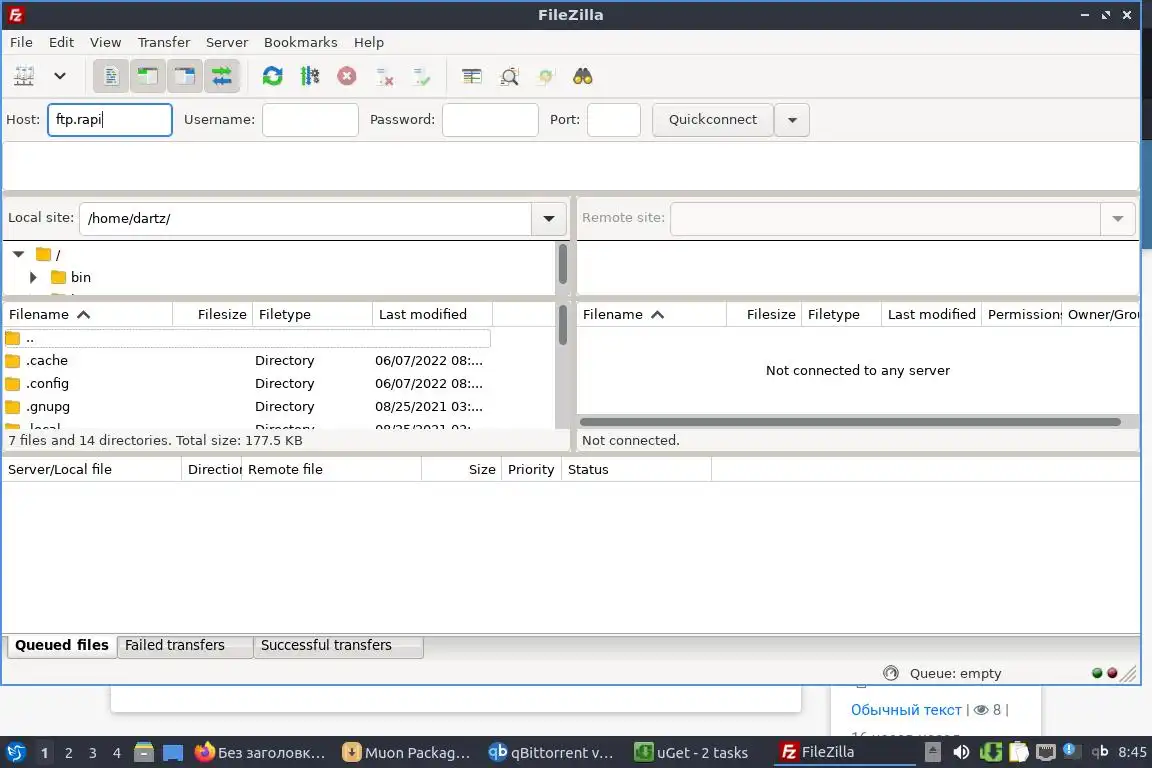Click the red activity indicator light
Viewport: 1152px width, 768px height.
click(1112, 673)
